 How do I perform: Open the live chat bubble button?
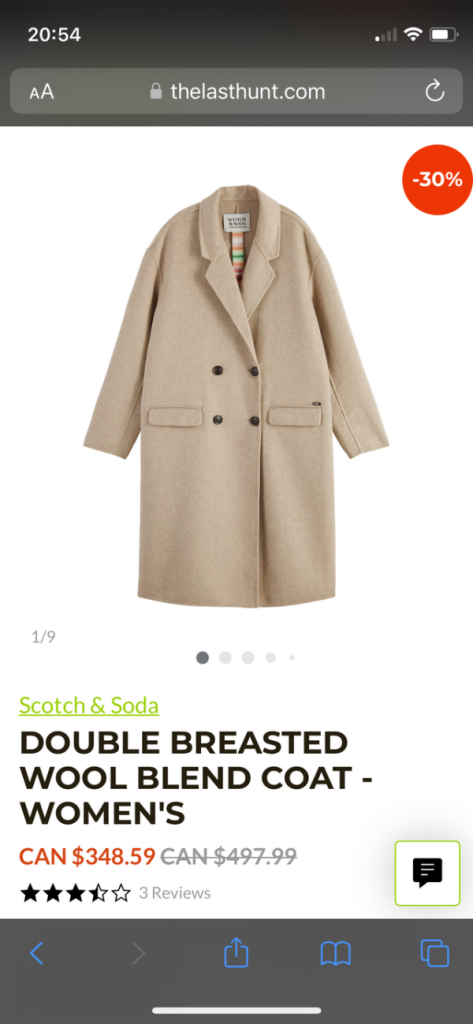pyautogui.click(x=427, y=872)
